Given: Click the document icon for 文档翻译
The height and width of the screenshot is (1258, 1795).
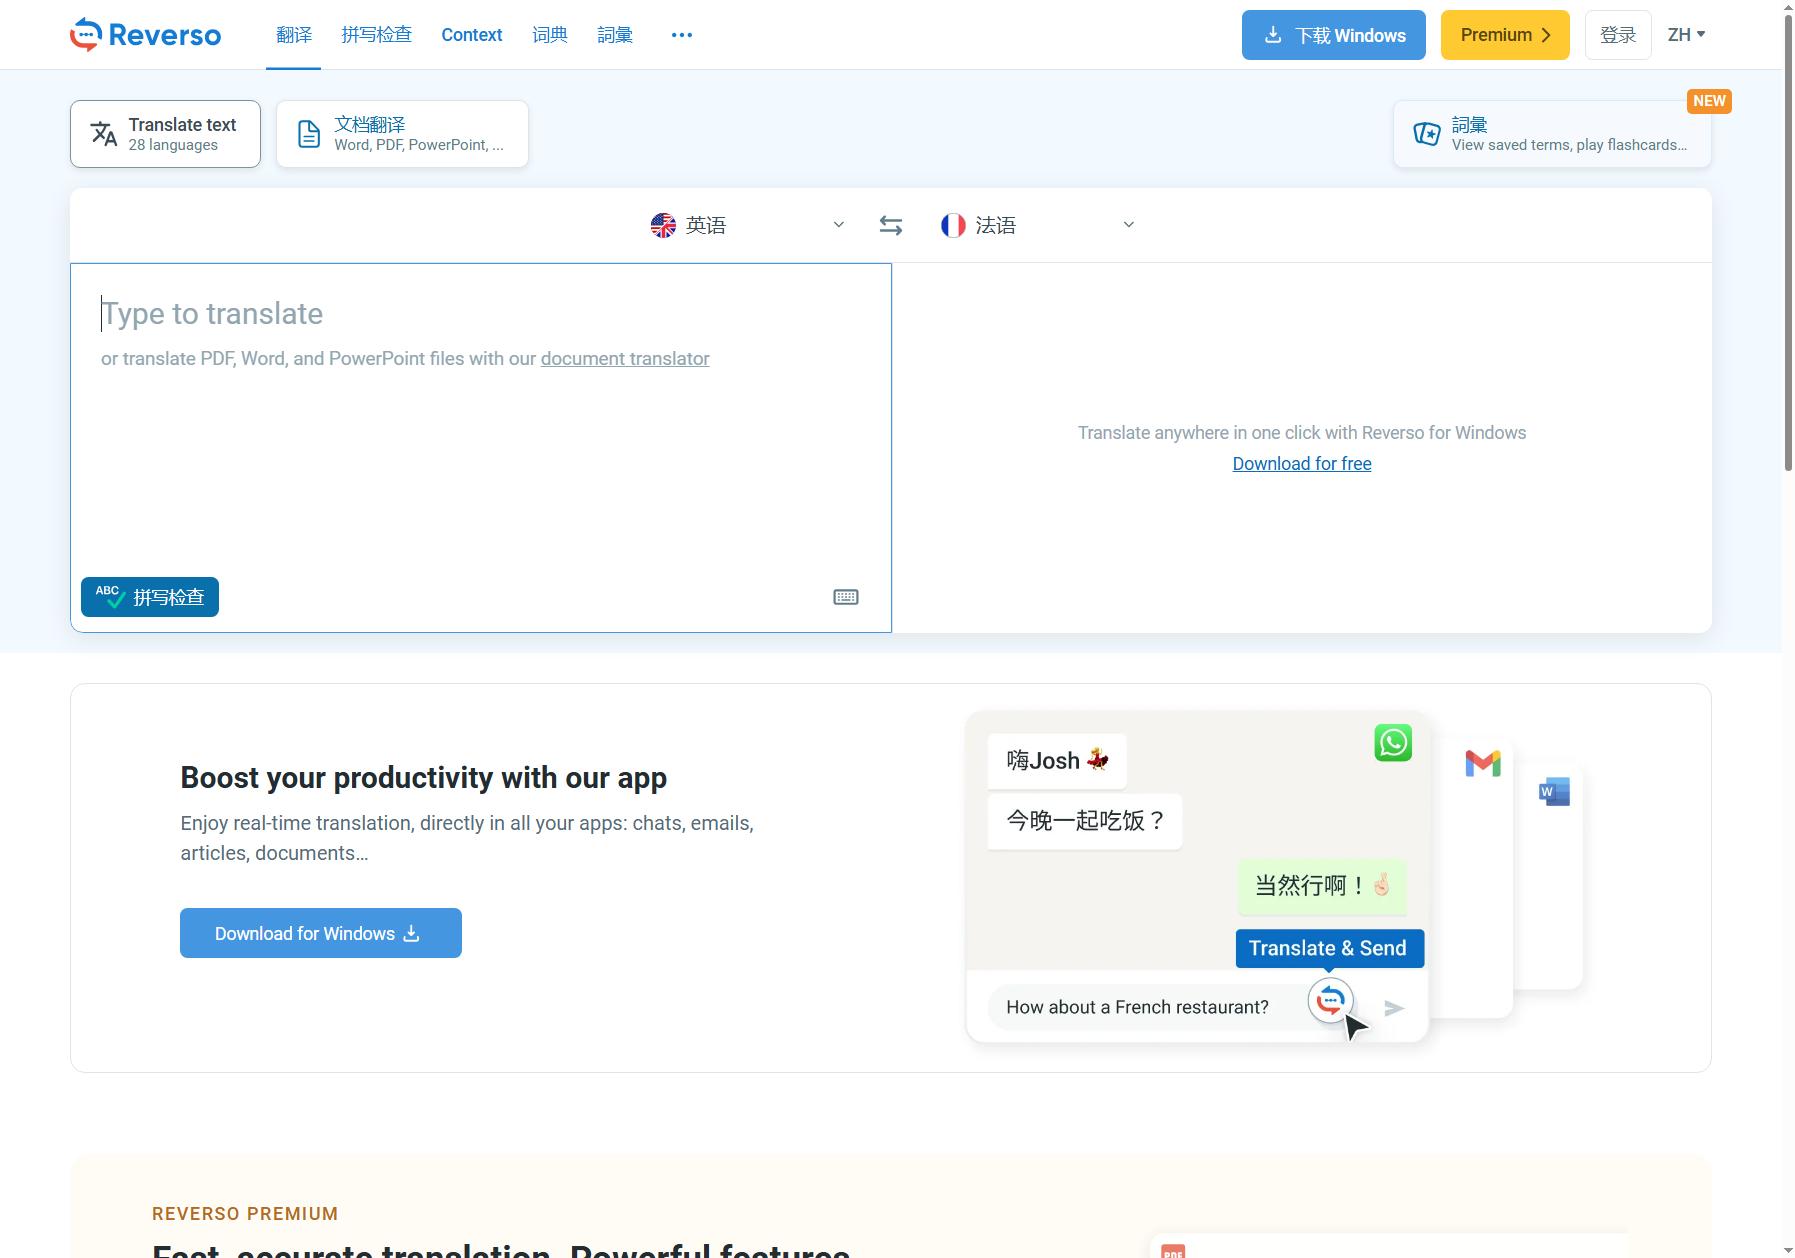Looking at the screenshot, I should [x=309, y=134].
